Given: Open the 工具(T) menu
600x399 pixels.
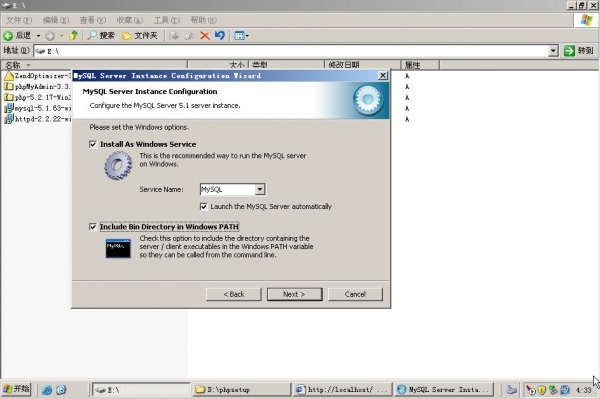Looking at the screenshot, I should coord(166,20).
